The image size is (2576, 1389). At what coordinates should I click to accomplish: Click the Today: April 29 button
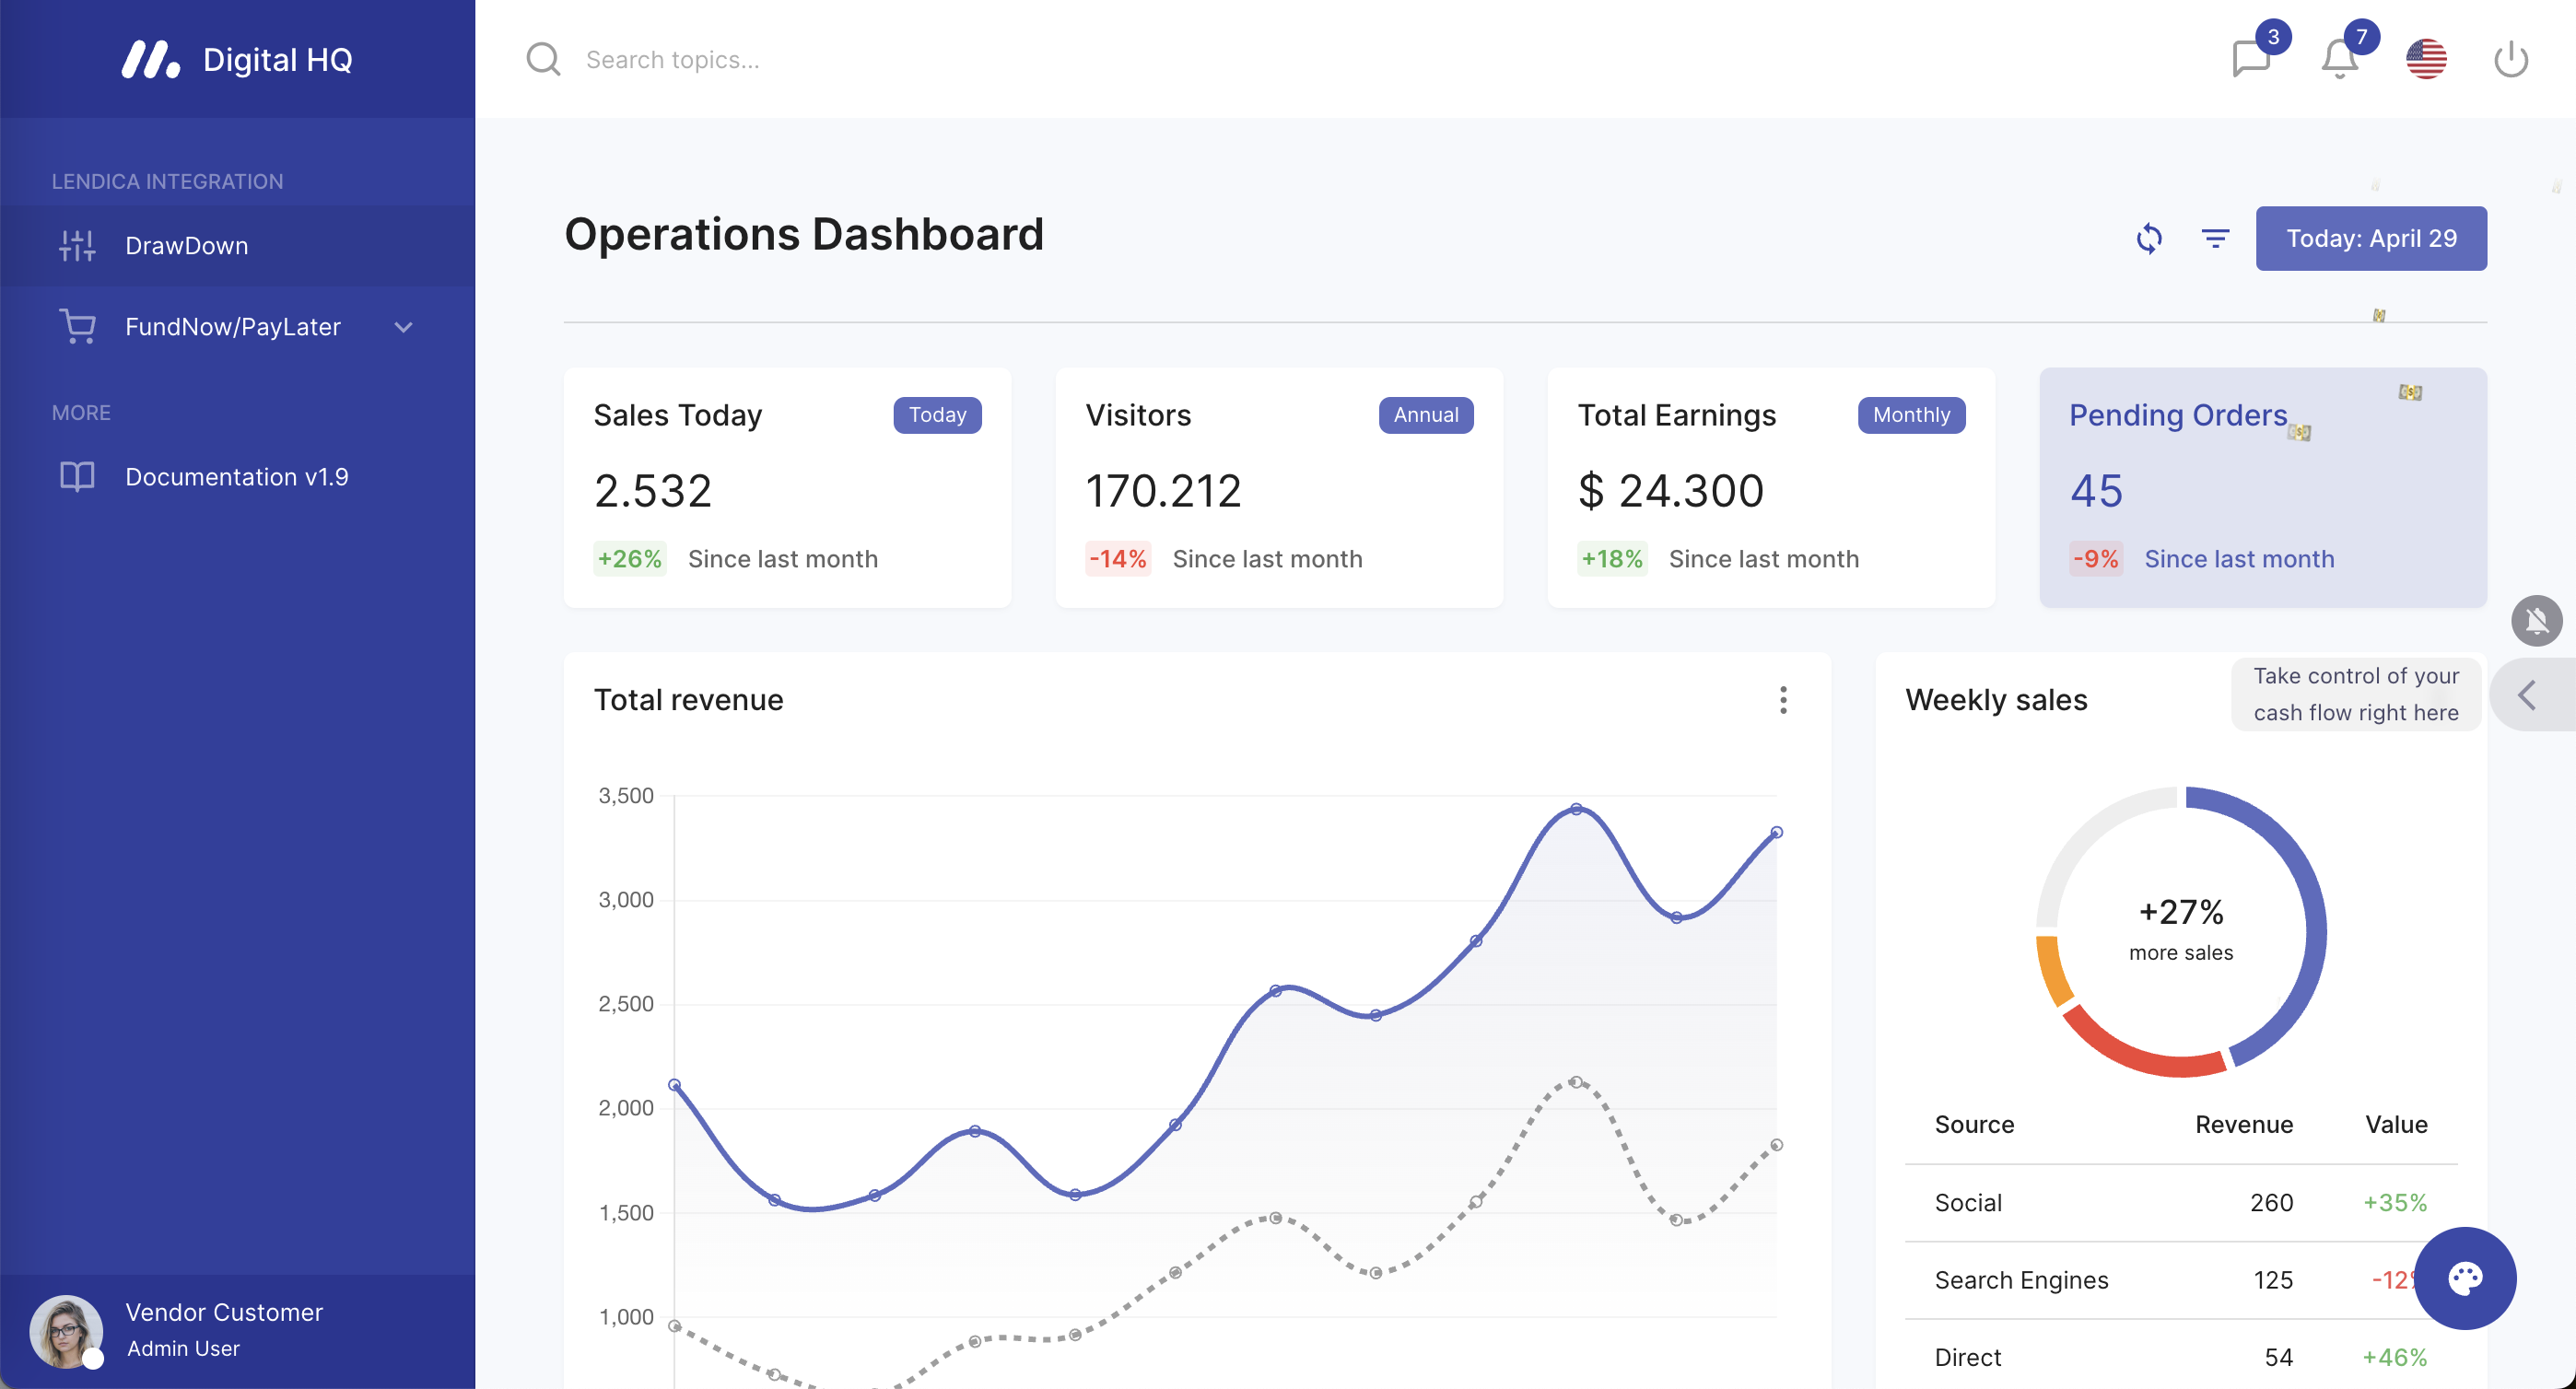tap(2370, 238)
